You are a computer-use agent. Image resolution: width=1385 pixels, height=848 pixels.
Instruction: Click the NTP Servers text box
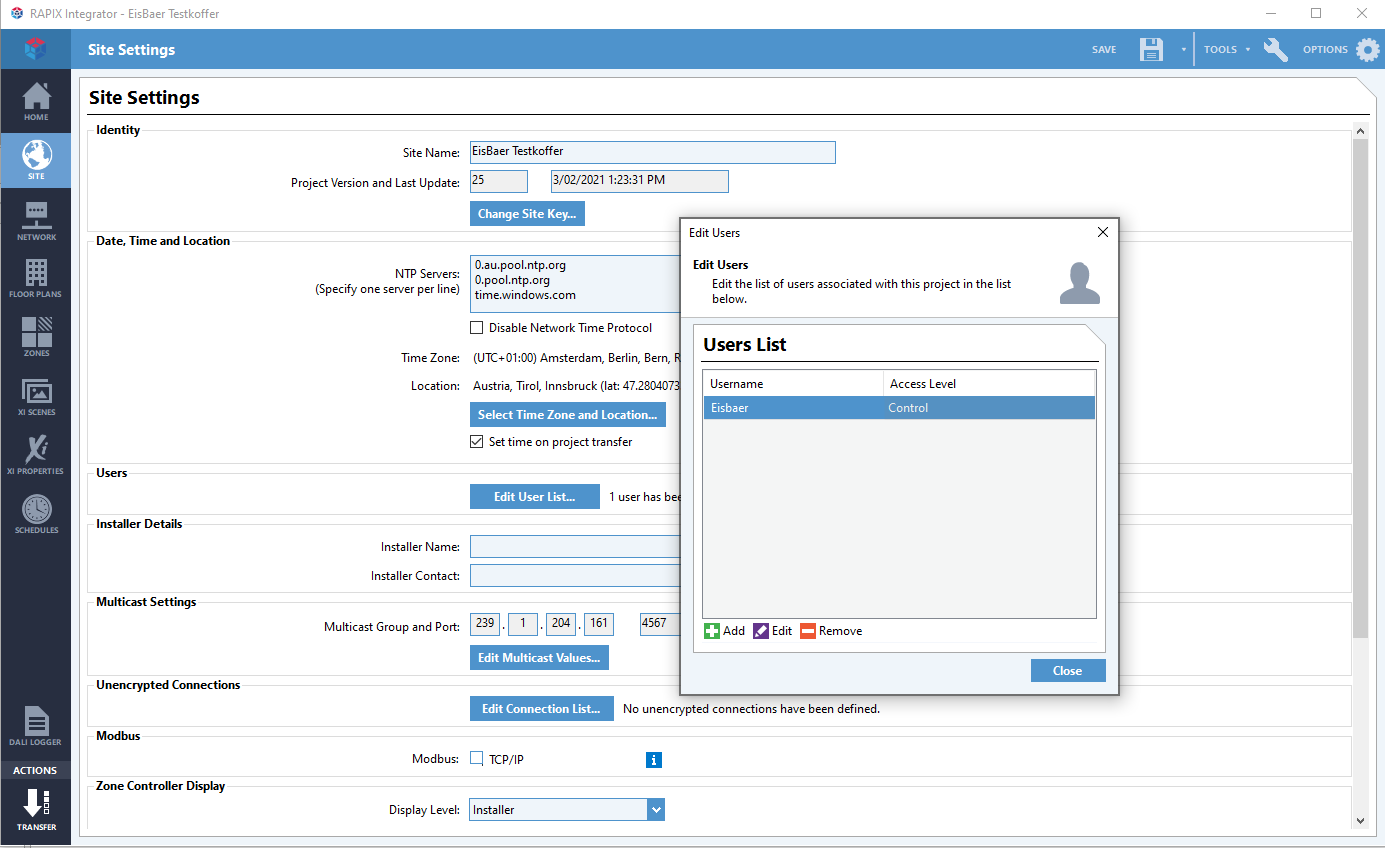[575, 284]
